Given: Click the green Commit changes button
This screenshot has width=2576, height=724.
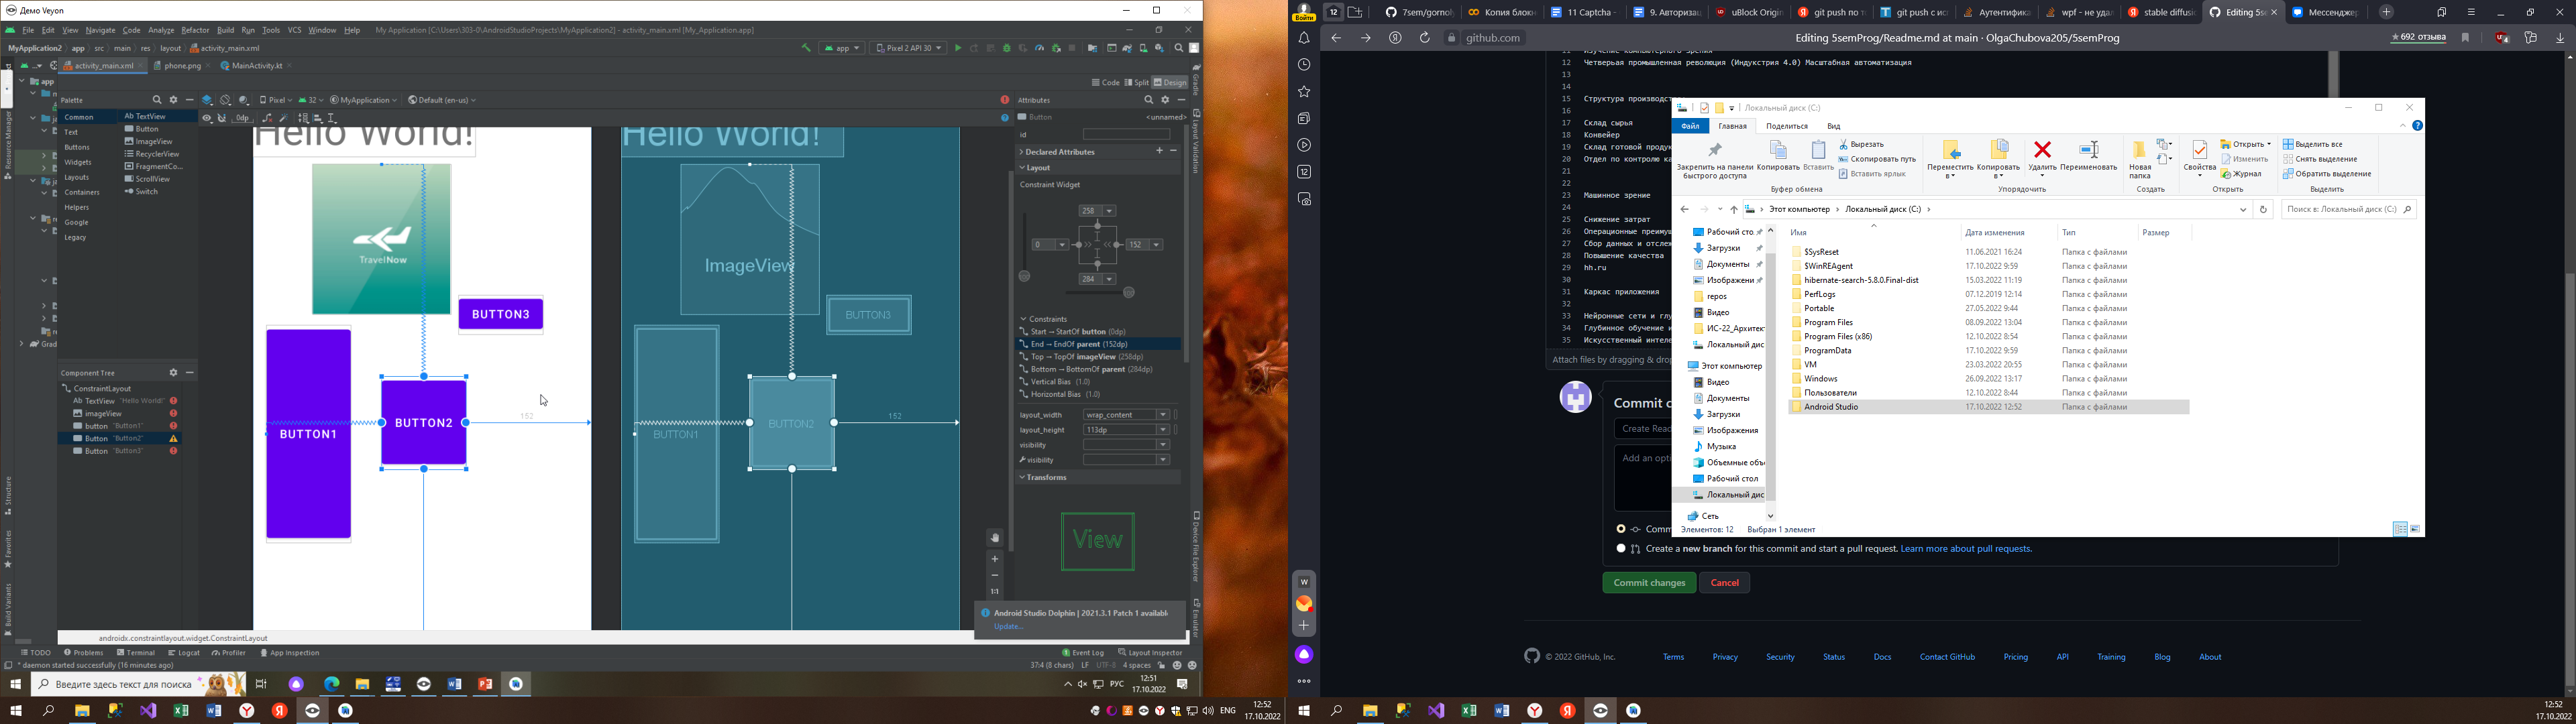Looking at the screenshot, I should tap(1648, 583).
